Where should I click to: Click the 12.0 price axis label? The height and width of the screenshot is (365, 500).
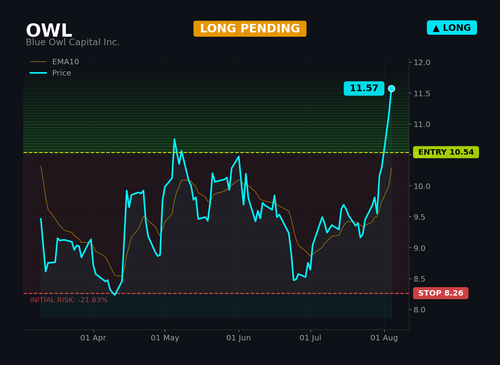tap(422, 62)
